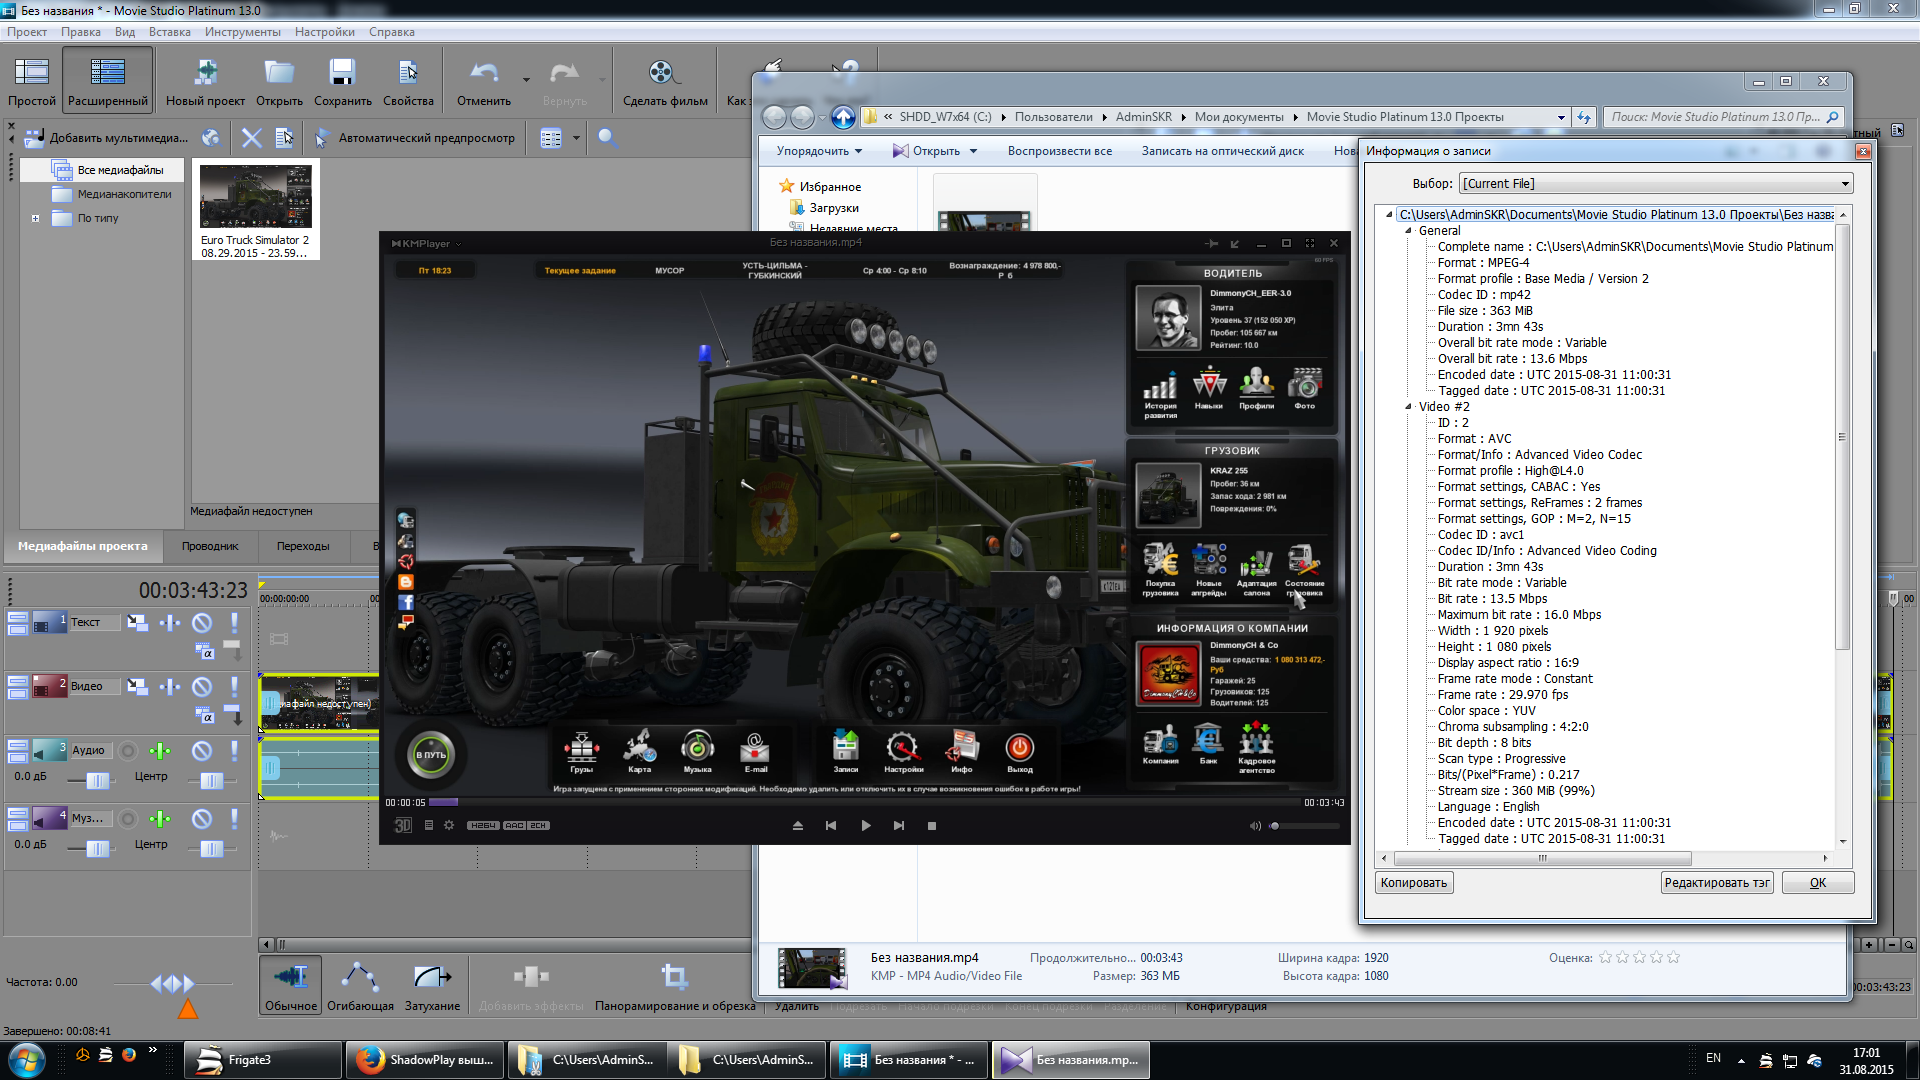Open the Вставка menu

coord(170,32)
